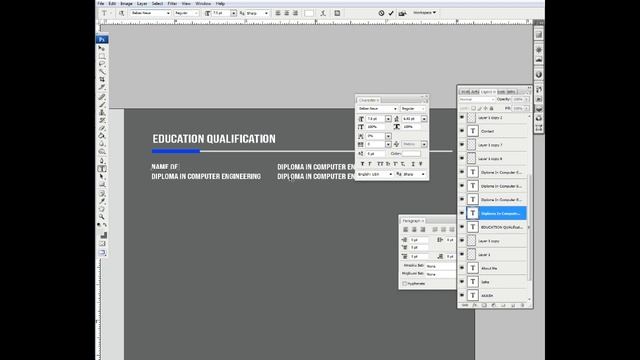Click the delete layer trash icon
The height and width of the screenshot is (360, 640).
(x=522, y=305)
